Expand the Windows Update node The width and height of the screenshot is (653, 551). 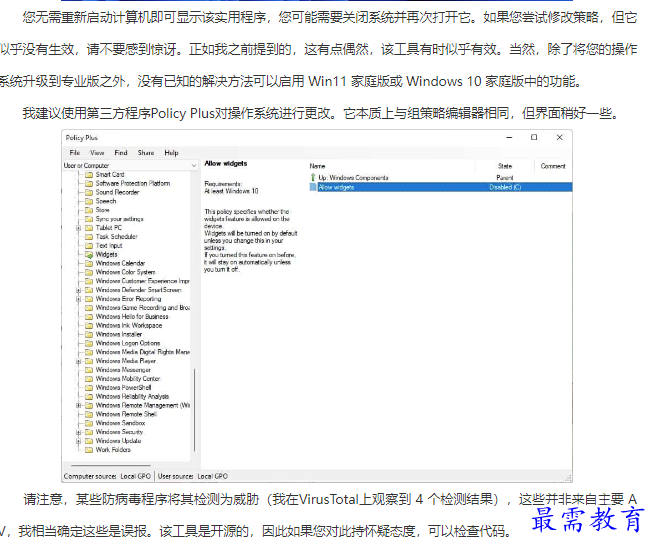pos(78,441)
